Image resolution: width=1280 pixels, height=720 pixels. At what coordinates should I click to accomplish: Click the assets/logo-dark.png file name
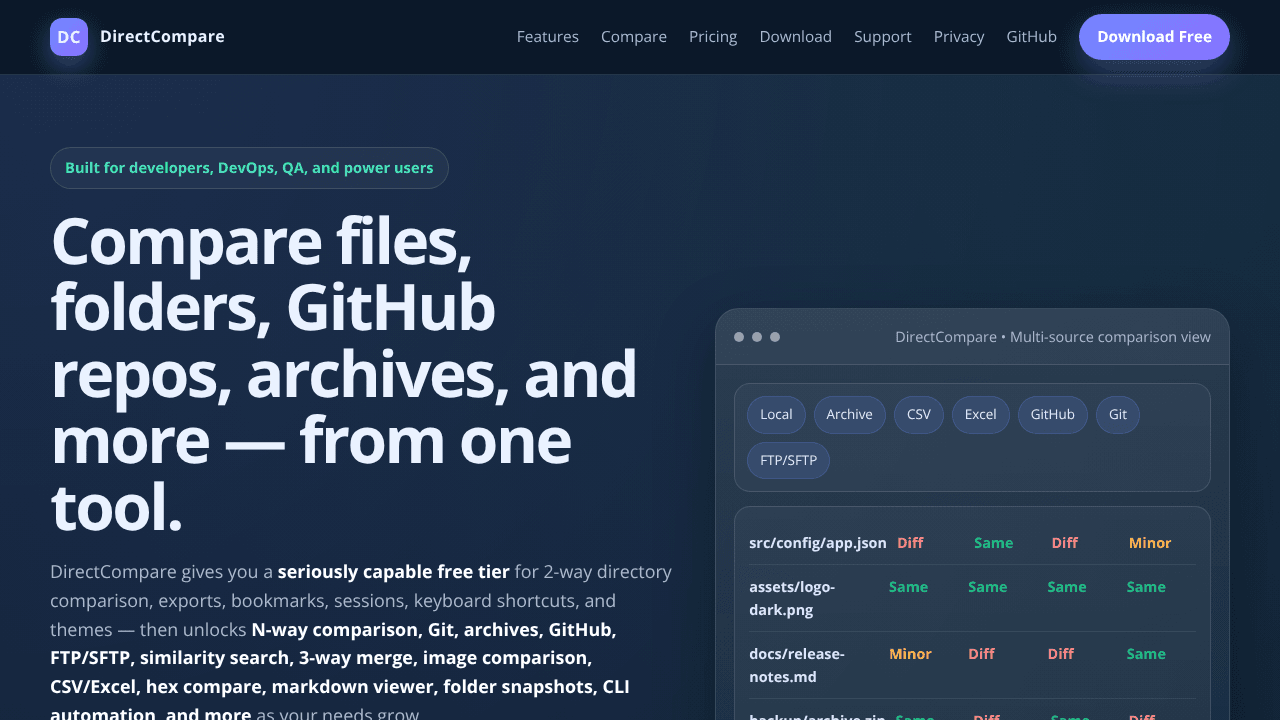792,598
